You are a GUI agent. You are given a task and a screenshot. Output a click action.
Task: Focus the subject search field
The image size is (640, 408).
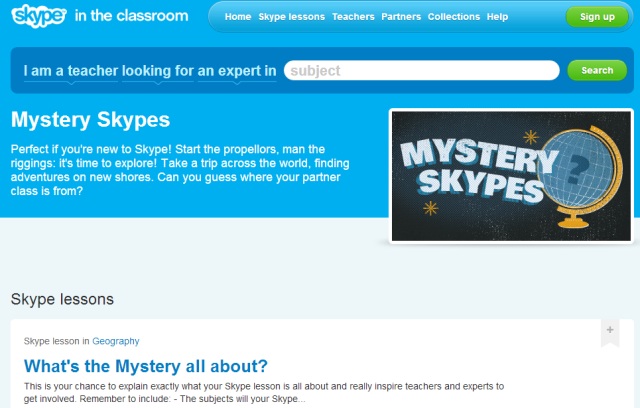point(422,71)
